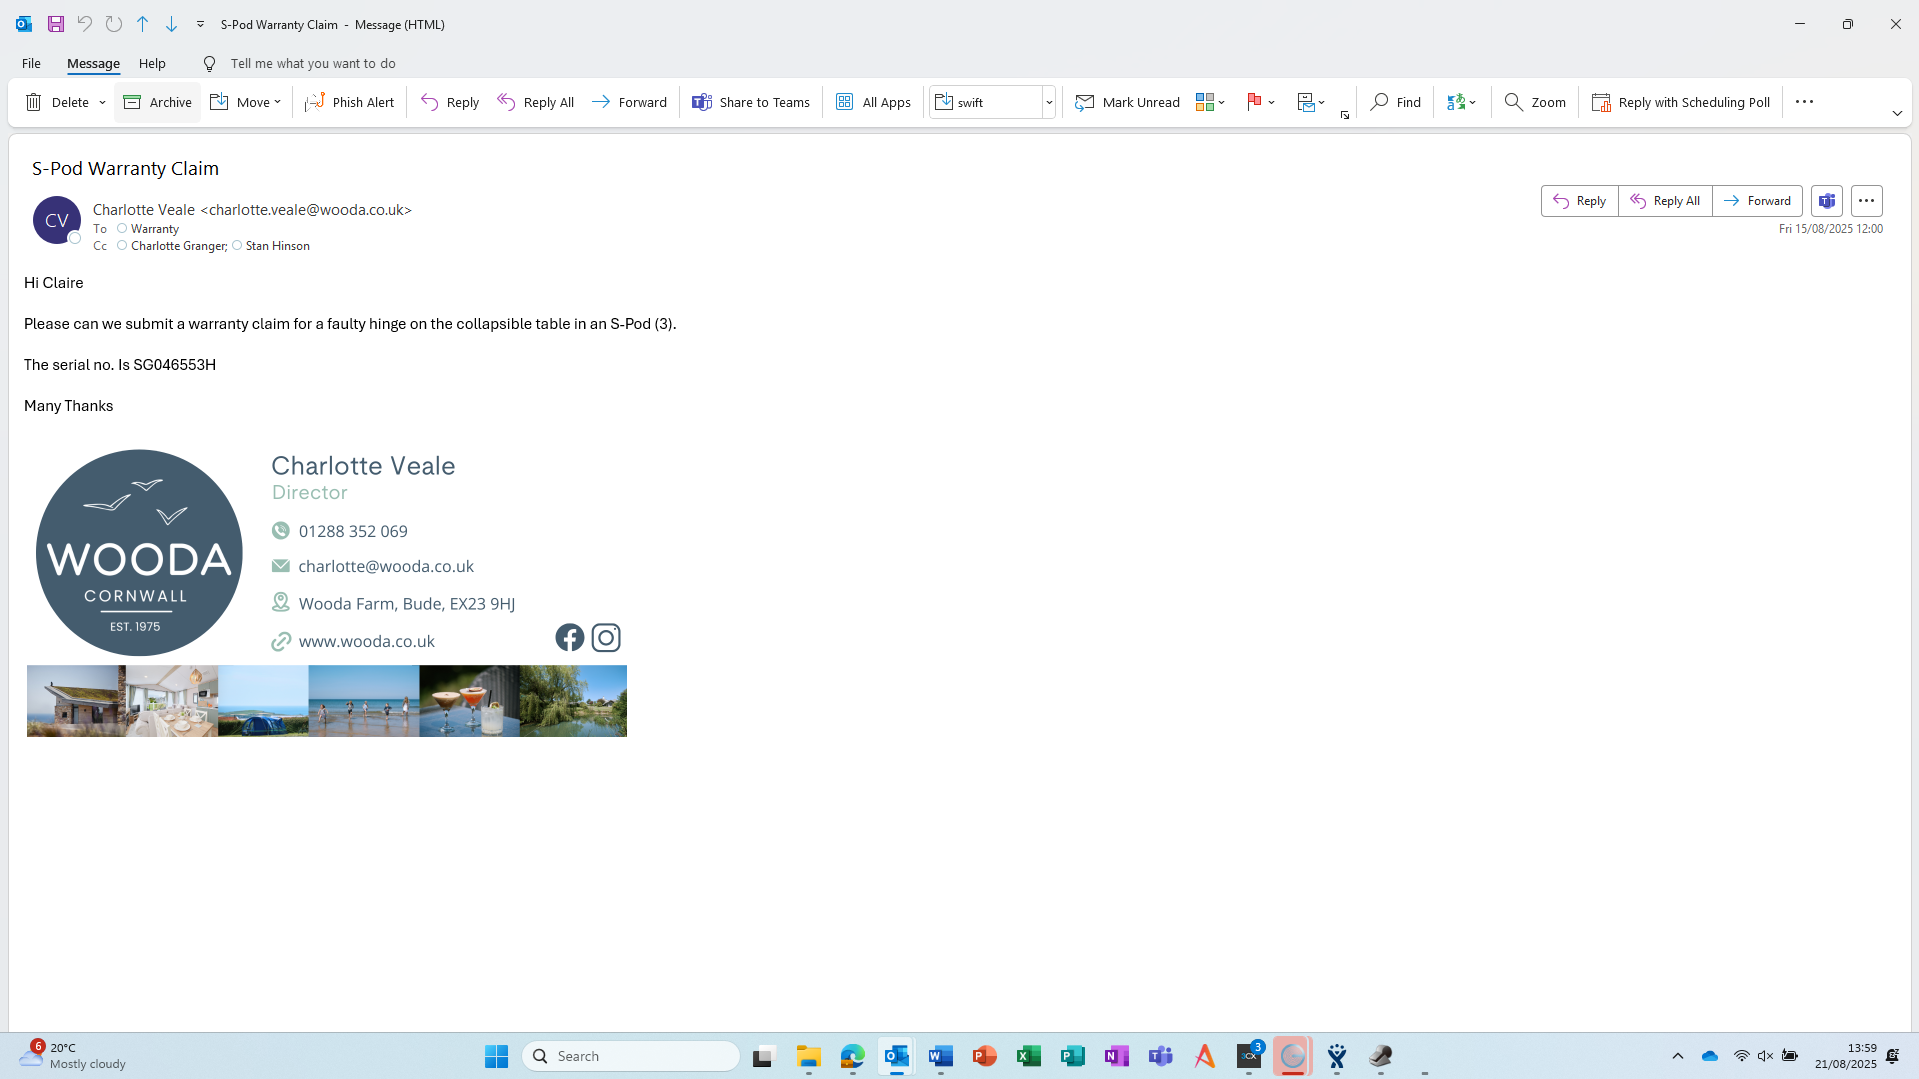Open PowerPoint from the taskbar

click(x=984, y=1056)
